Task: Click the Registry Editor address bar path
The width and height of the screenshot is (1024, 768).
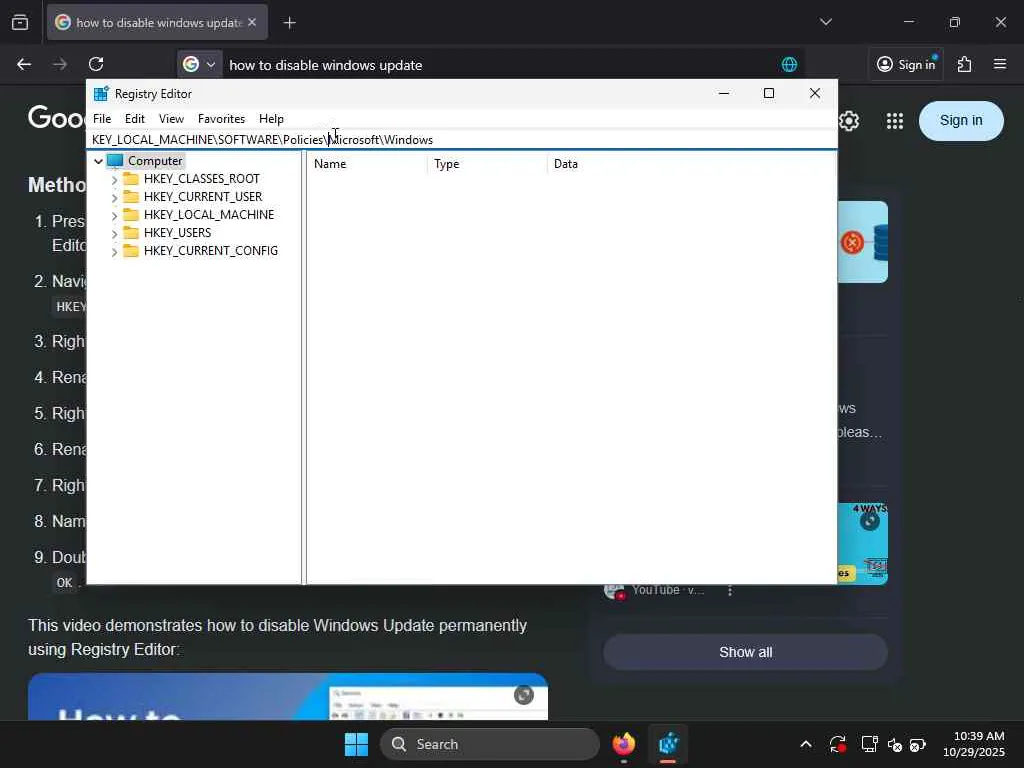Action: 461,140
